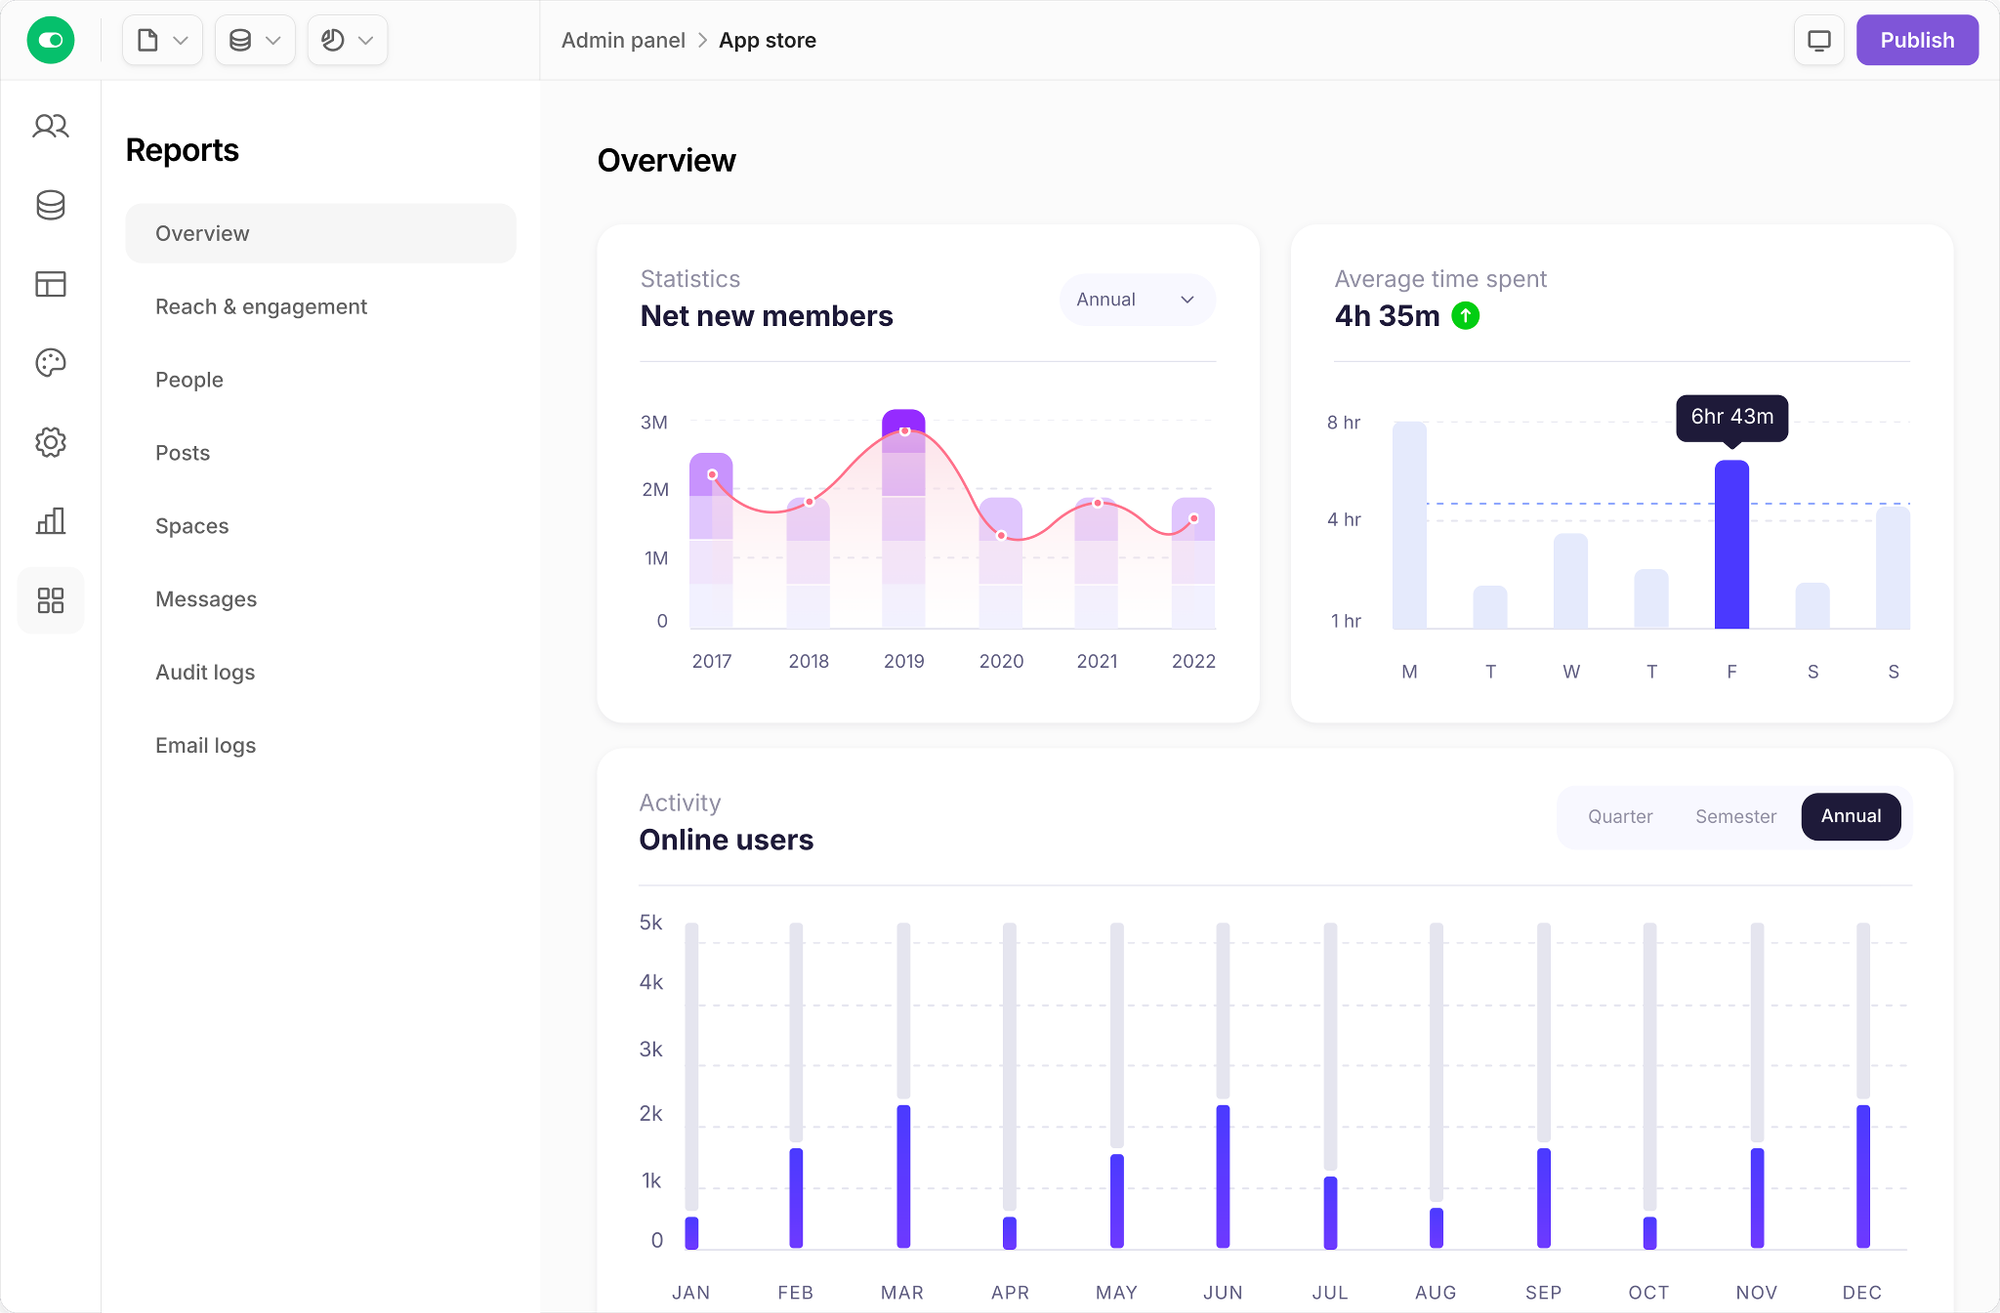Viewport: 2000px width, 1313px height.
Task: Open the Annual period dropdown
Action: [x=1136, y=300]
